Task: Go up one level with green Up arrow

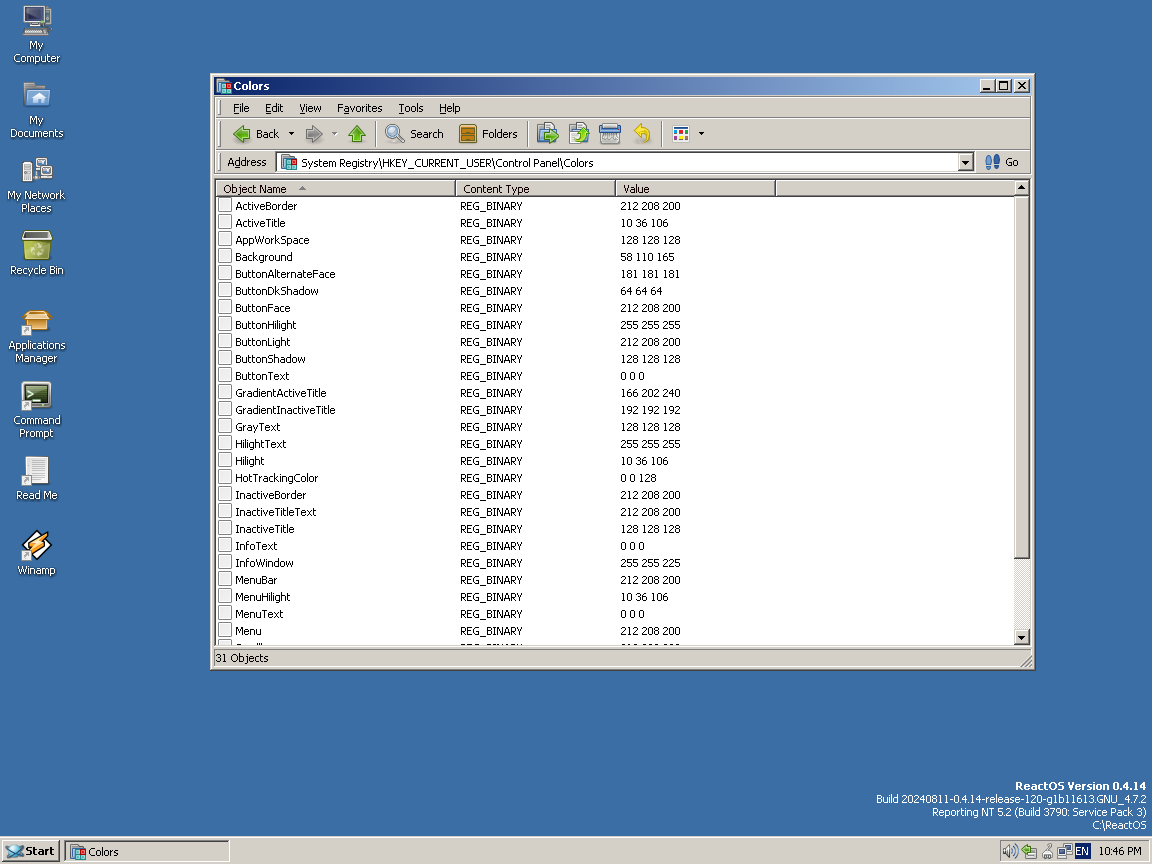Action: [357, 134]
